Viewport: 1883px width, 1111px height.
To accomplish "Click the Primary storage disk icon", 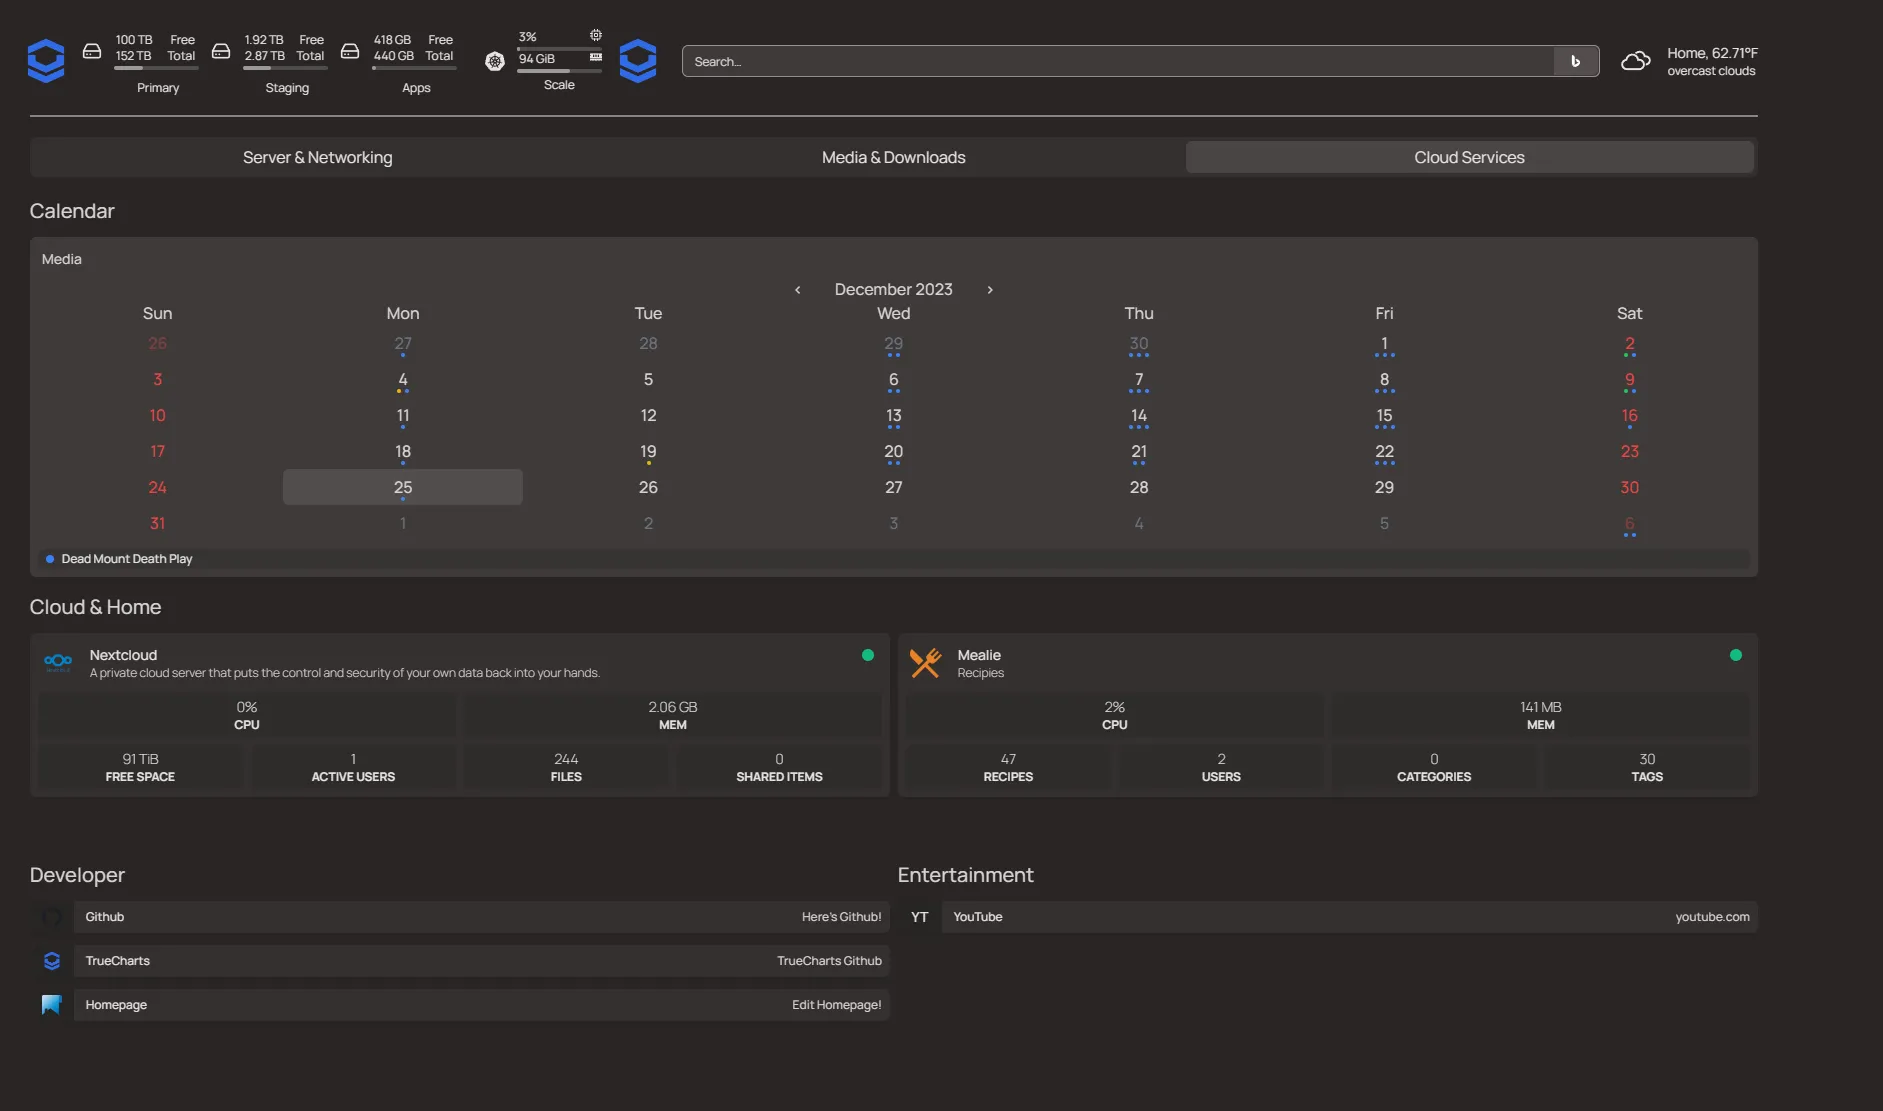I will [x=92, y=51].
